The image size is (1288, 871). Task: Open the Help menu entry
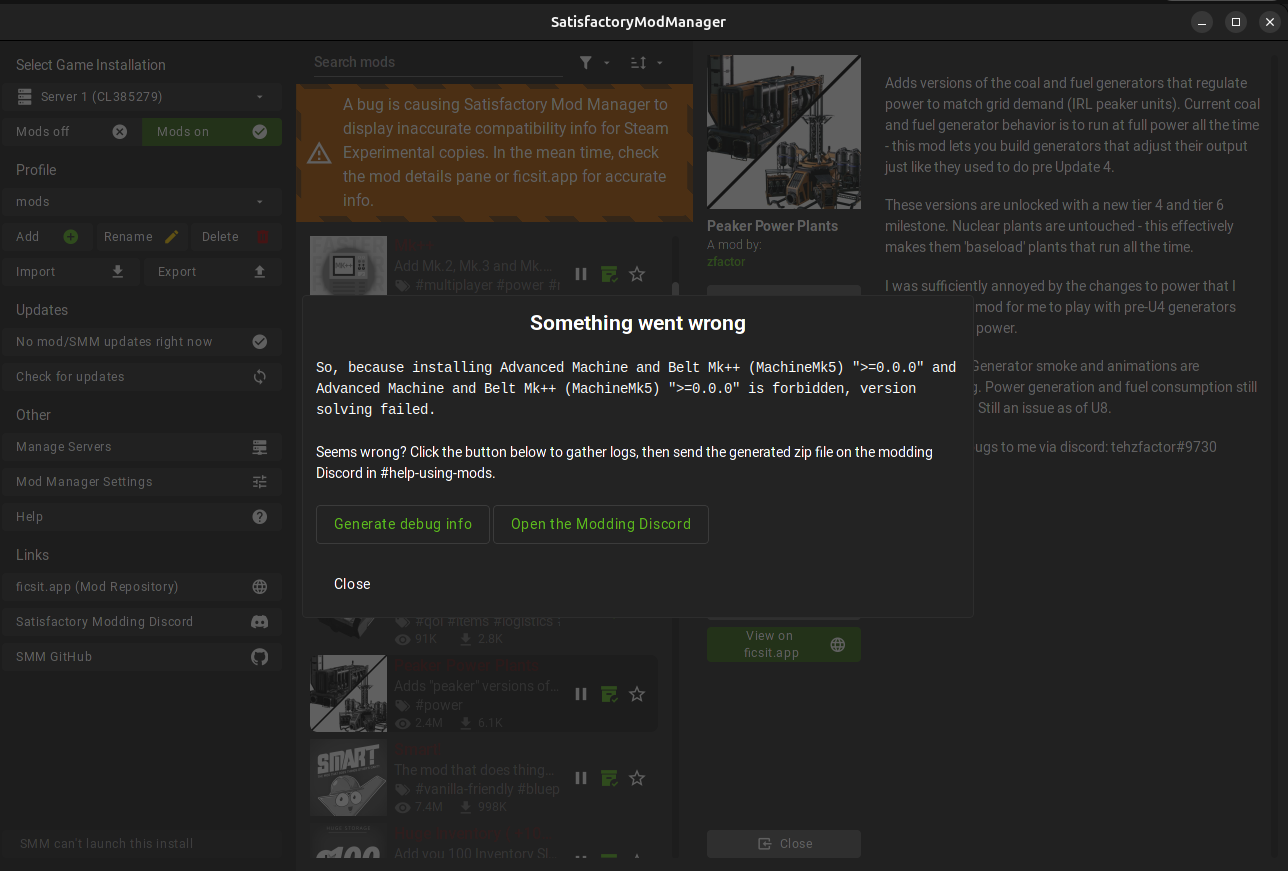click(x=141, y=517)
